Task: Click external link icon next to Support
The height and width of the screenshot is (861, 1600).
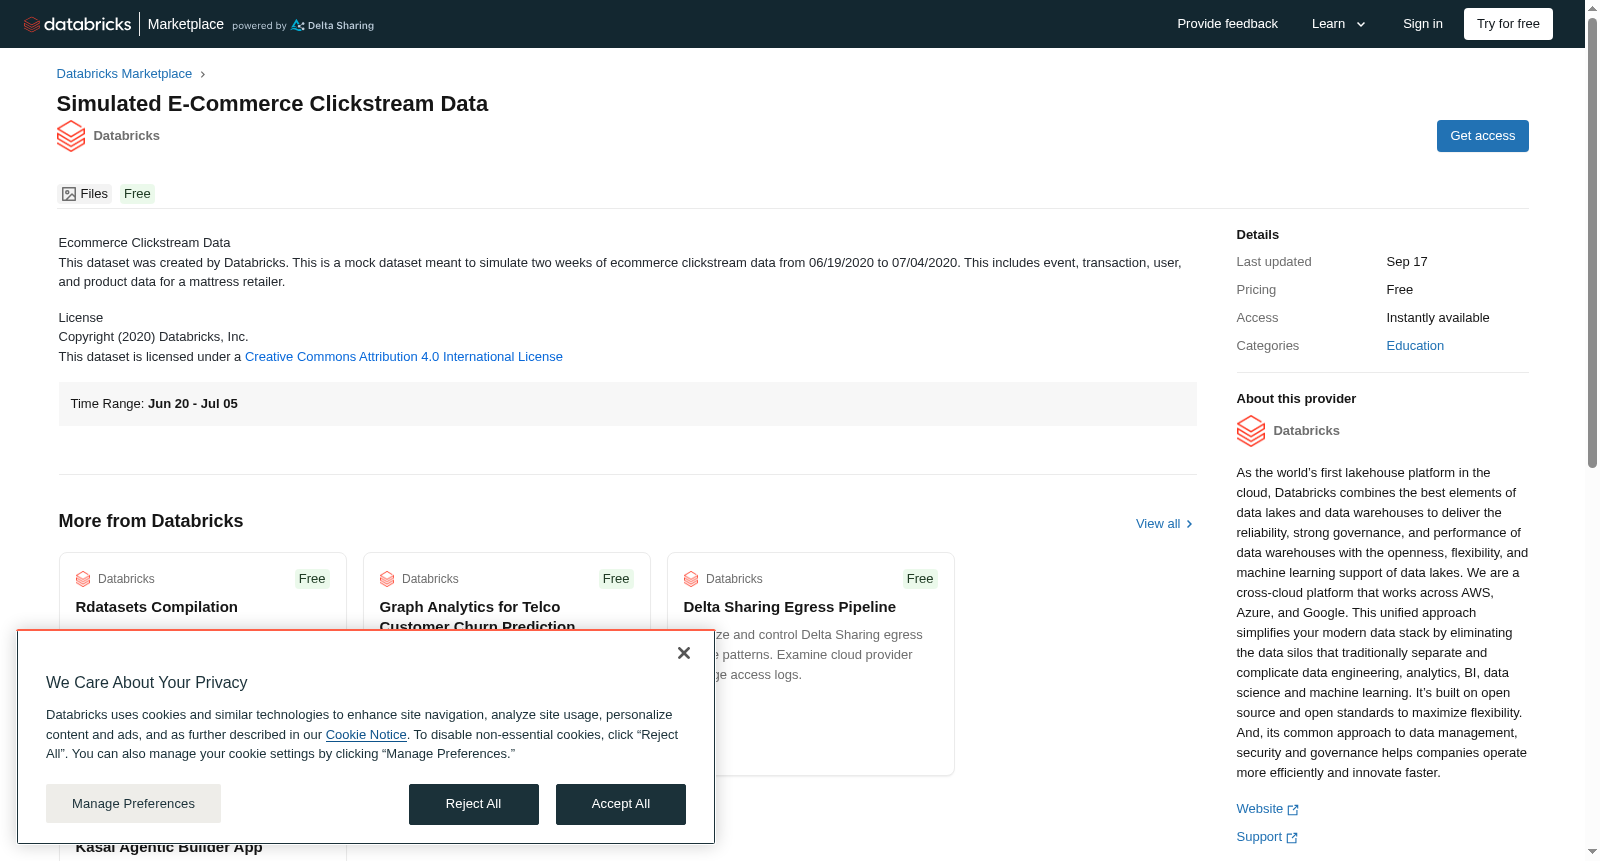Action: (x=1292, y=838)
